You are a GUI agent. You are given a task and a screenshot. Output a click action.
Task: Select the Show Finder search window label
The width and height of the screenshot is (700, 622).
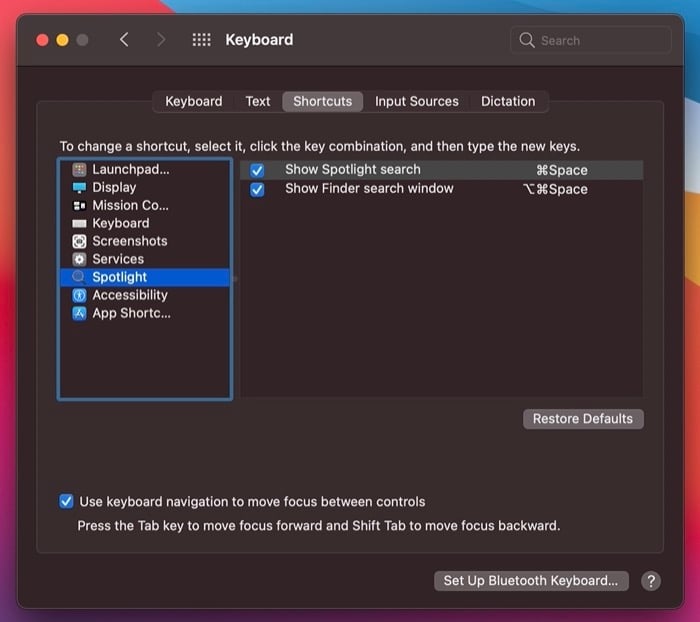[x=369, y=188]
